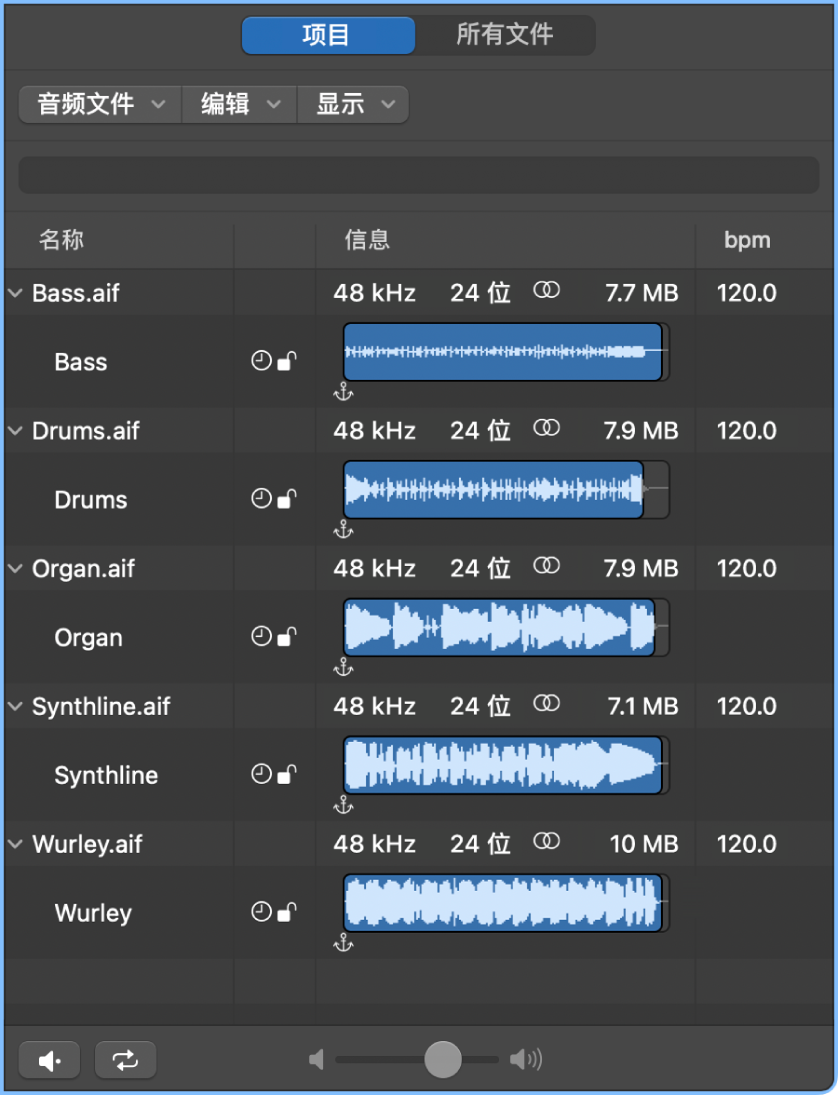Toggle the lock icon beside Wurley region
Image resolution: width=838 pixels, height=1096 pixels.
[x=287, y=912]
